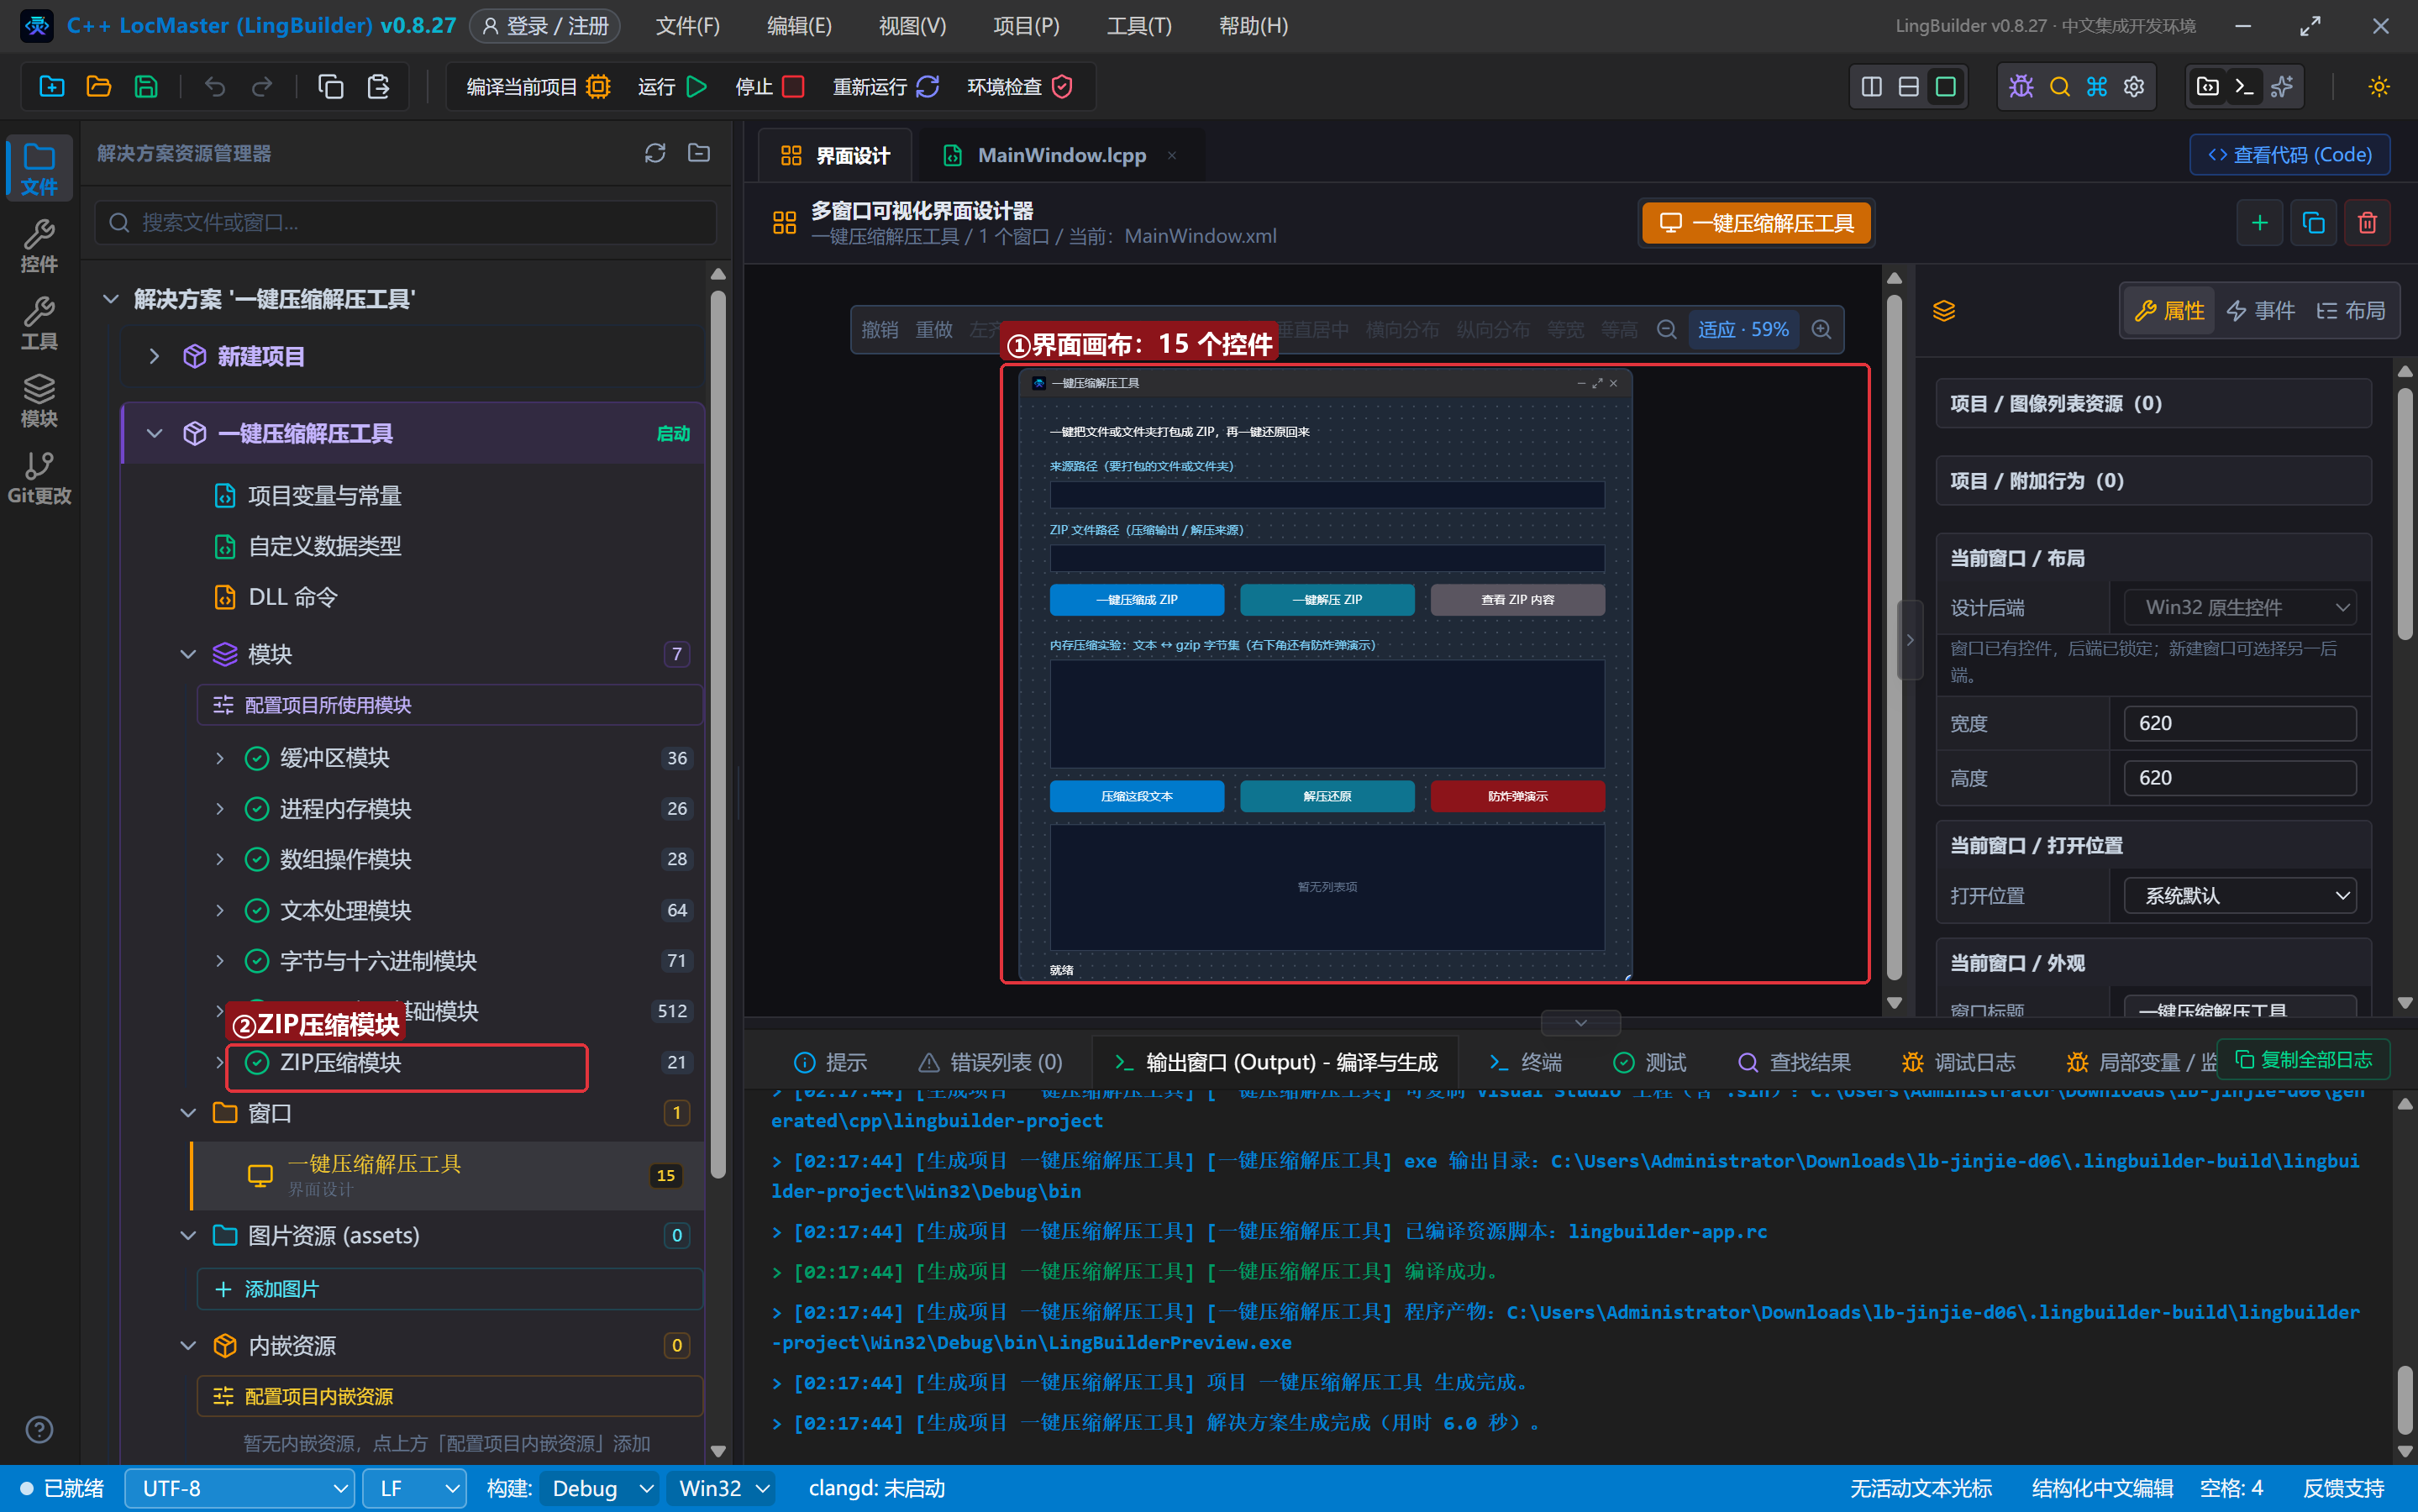Click the green add window plus icon
Image resolution: width=2418 pixels, height=1512 pixels.
(2260, 222)
